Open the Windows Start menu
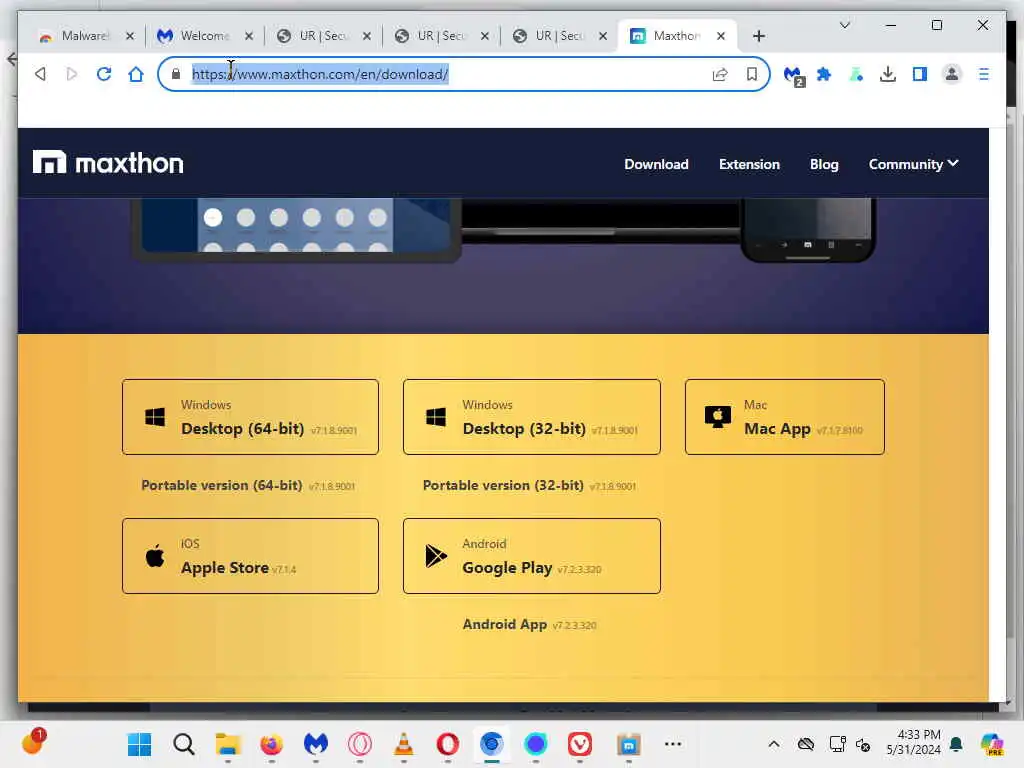The image size is (1024, 768). click(139, 744)
